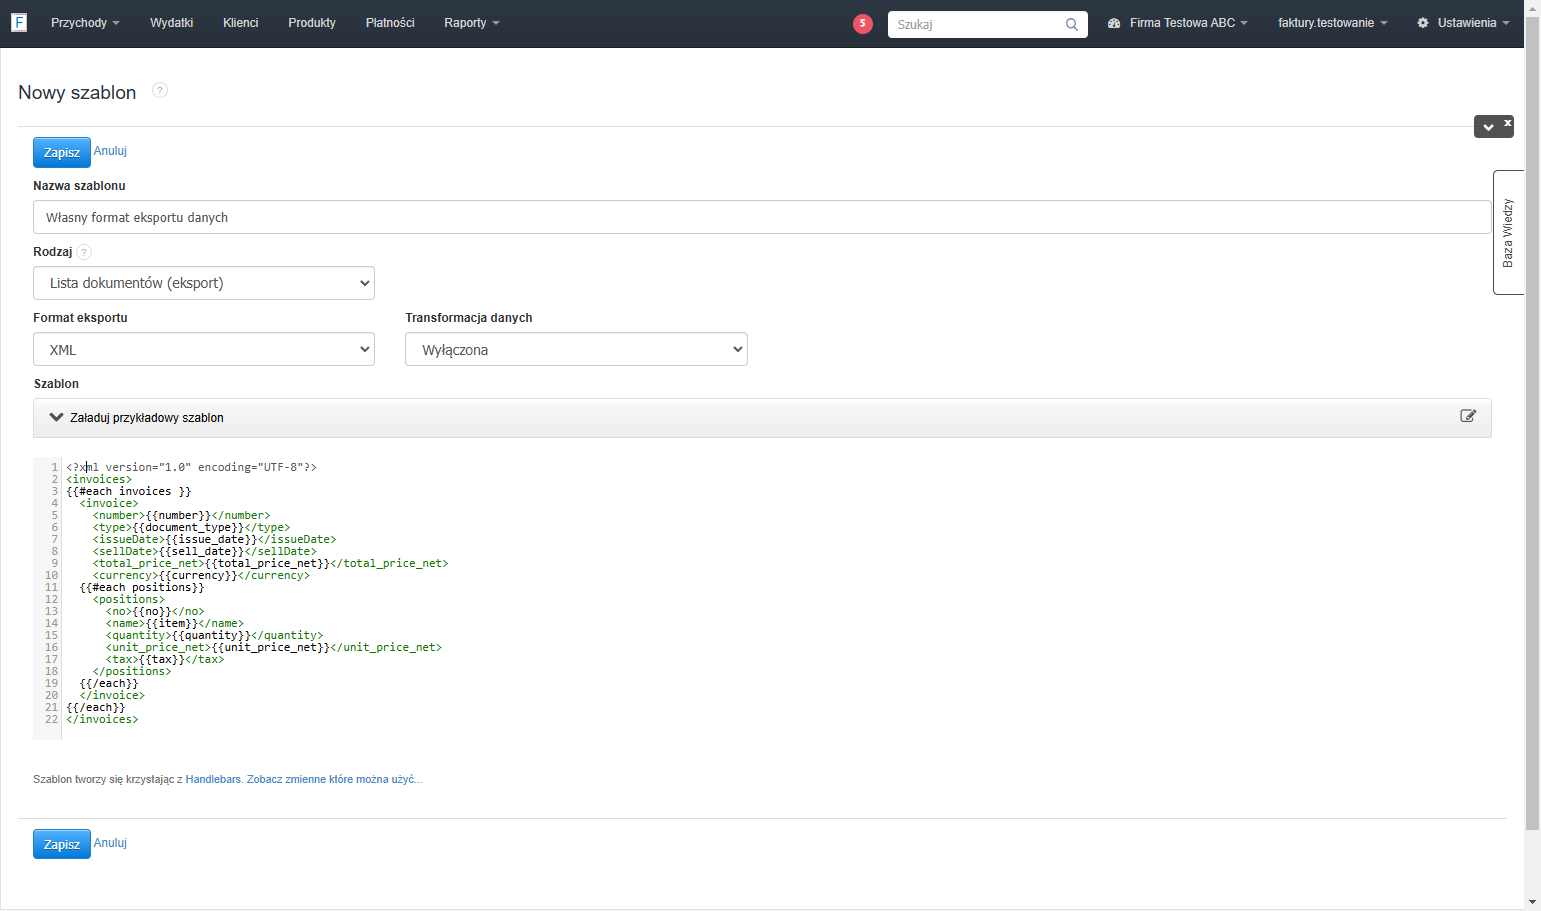Viewport: 1541px width, 911px height.
Task: Click the F logo home icon
Action: coord(19,22)
